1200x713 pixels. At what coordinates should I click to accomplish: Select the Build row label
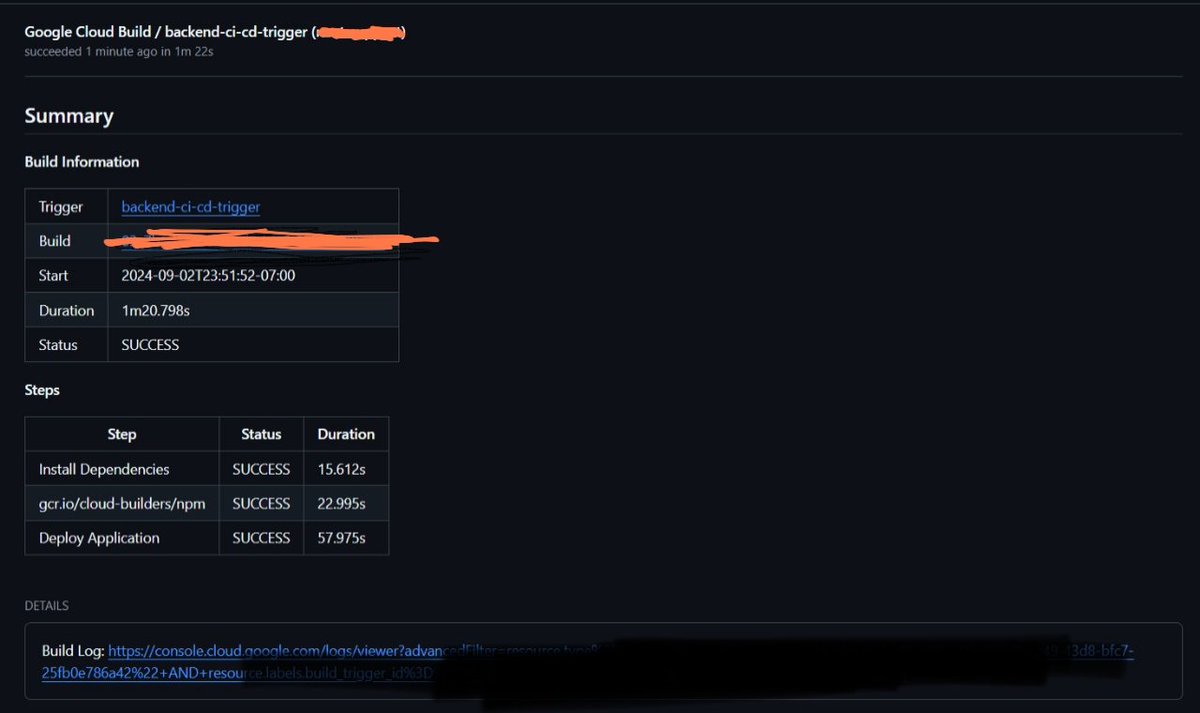coord(55,241)
